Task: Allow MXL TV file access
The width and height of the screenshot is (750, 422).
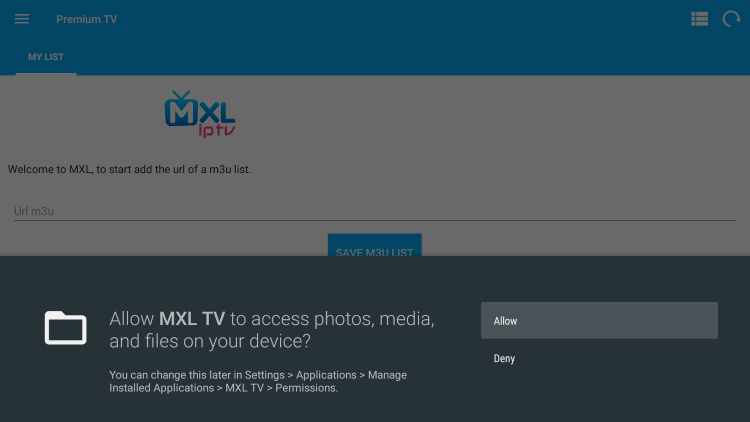Action: [599, 321]
